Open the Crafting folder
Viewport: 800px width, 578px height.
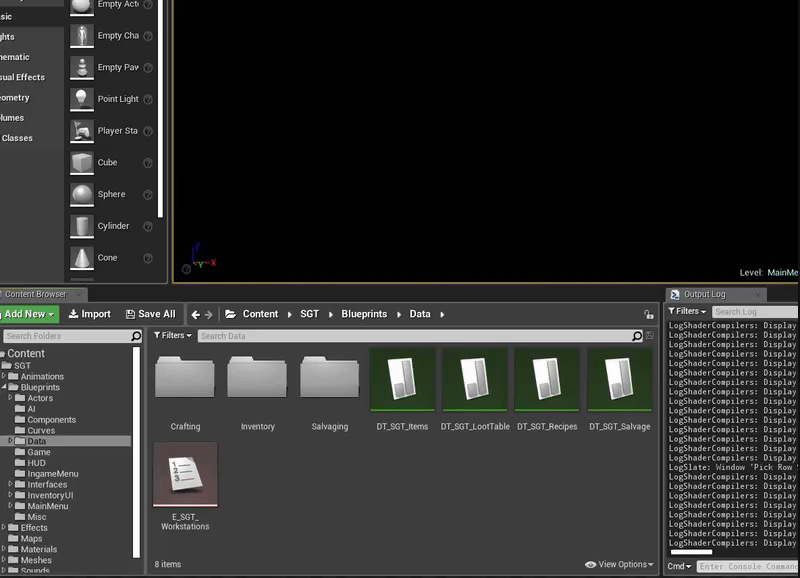pos(185,380)
